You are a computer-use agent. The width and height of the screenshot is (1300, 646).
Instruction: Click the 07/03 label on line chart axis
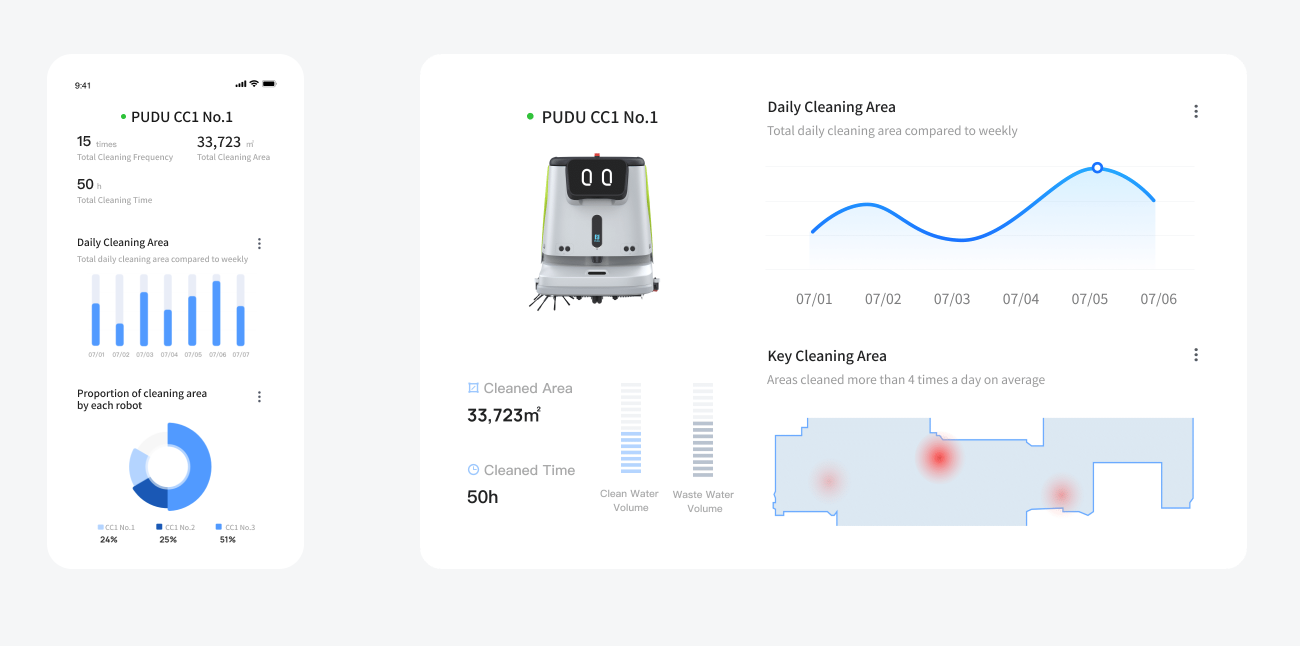point(952,299)
